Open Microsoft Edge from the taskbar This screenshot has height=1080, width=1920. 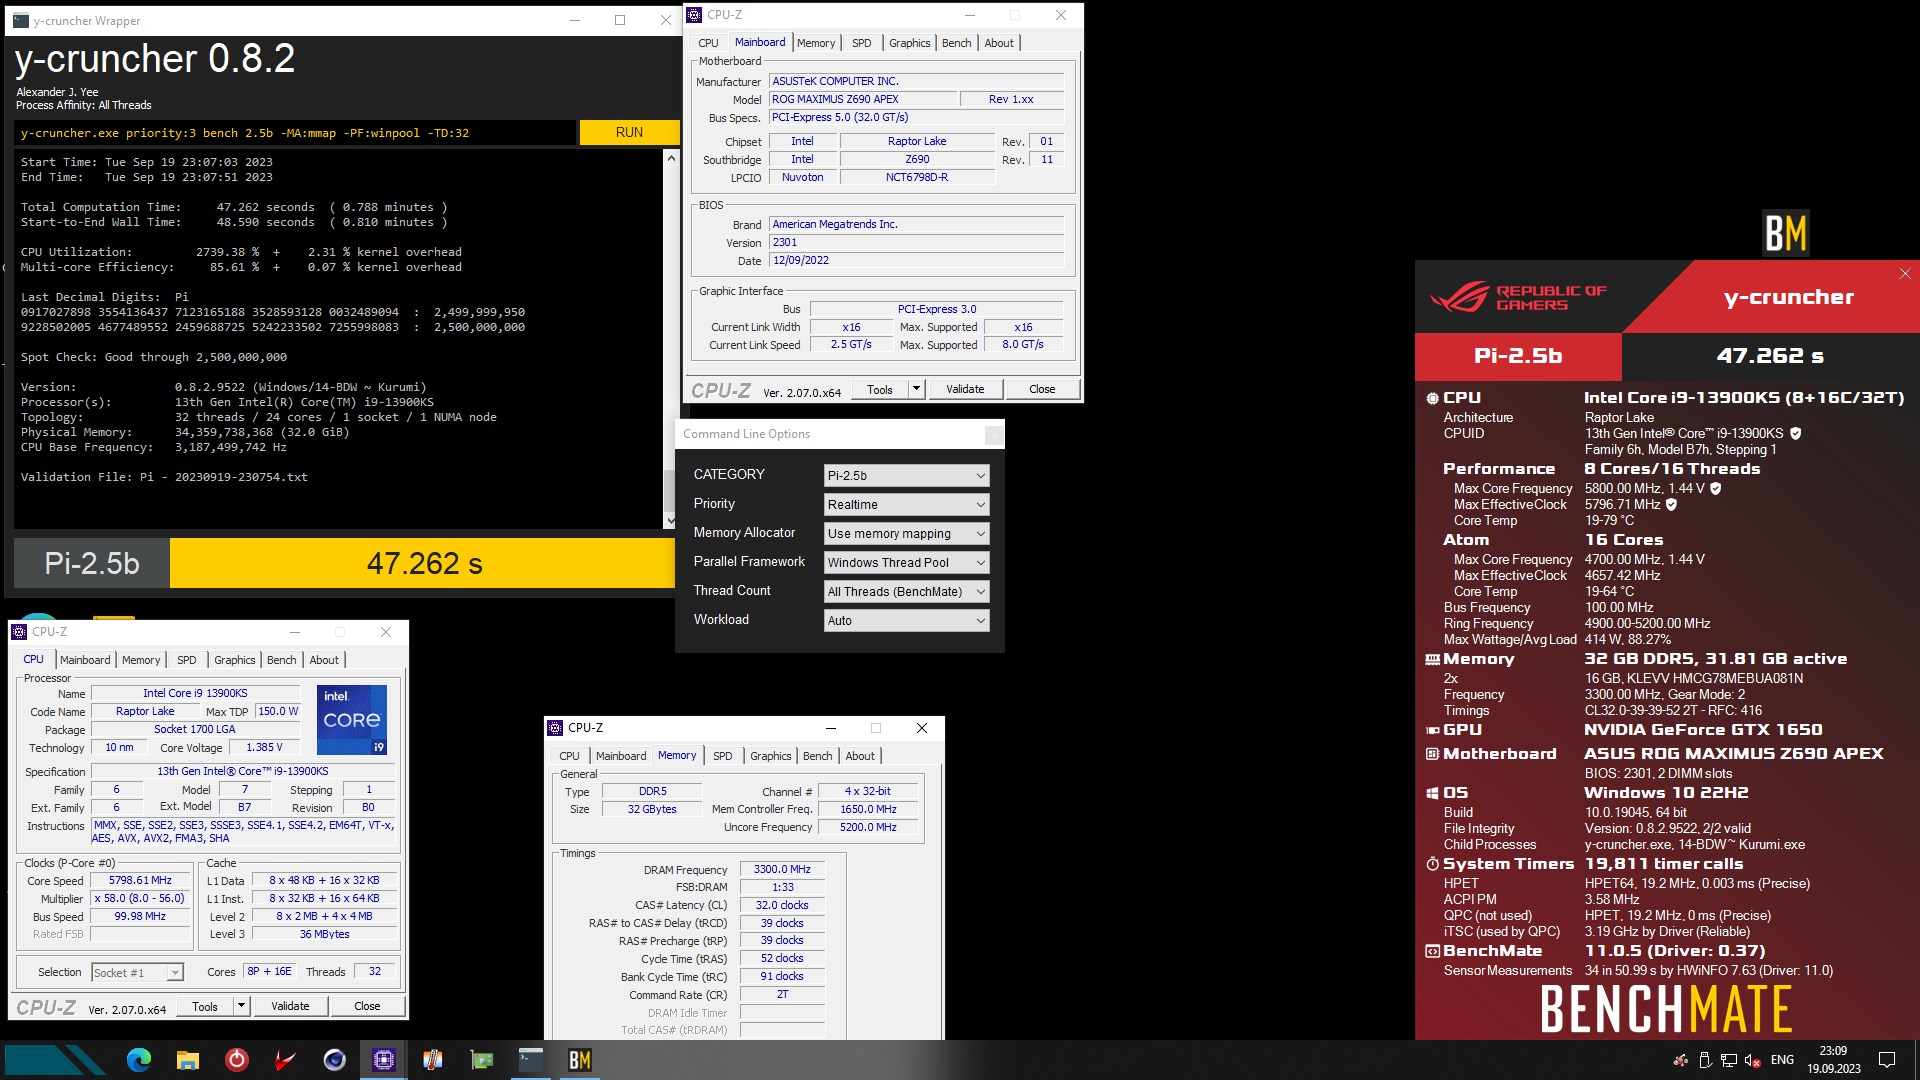pos(139,1060)
